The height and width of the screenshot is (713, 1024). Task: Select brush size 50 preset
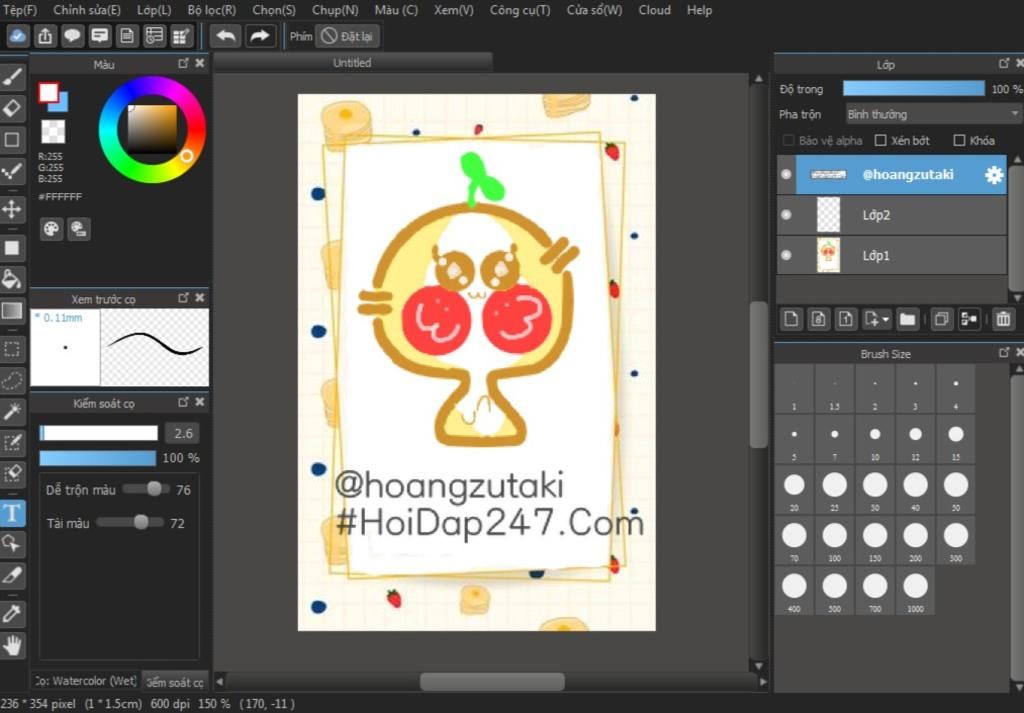coord(956,490)
